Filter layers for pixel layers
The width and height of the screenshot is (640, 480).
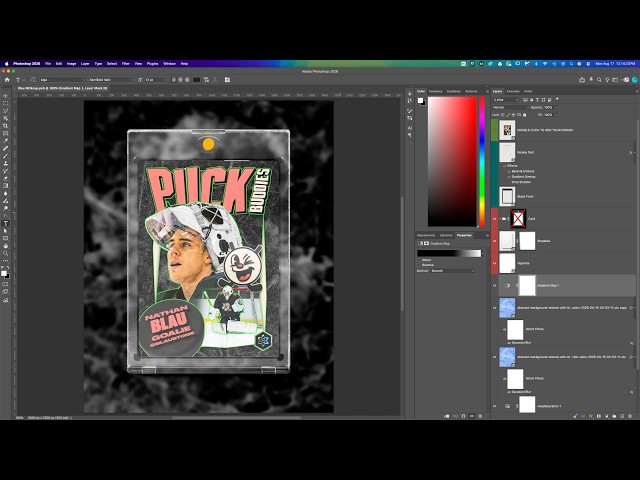525,100
